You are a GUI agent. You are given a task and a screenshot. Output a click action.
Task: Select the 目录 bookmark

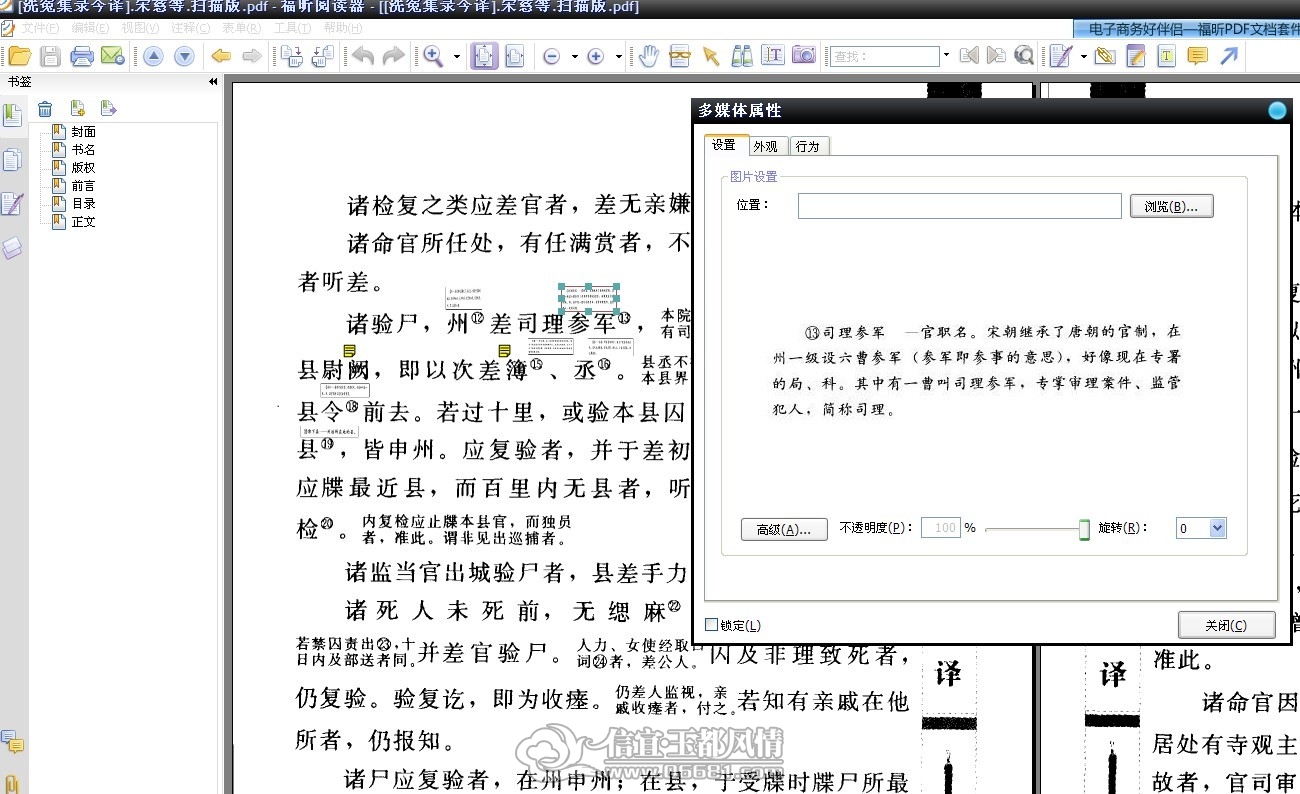tap(84, 203)
